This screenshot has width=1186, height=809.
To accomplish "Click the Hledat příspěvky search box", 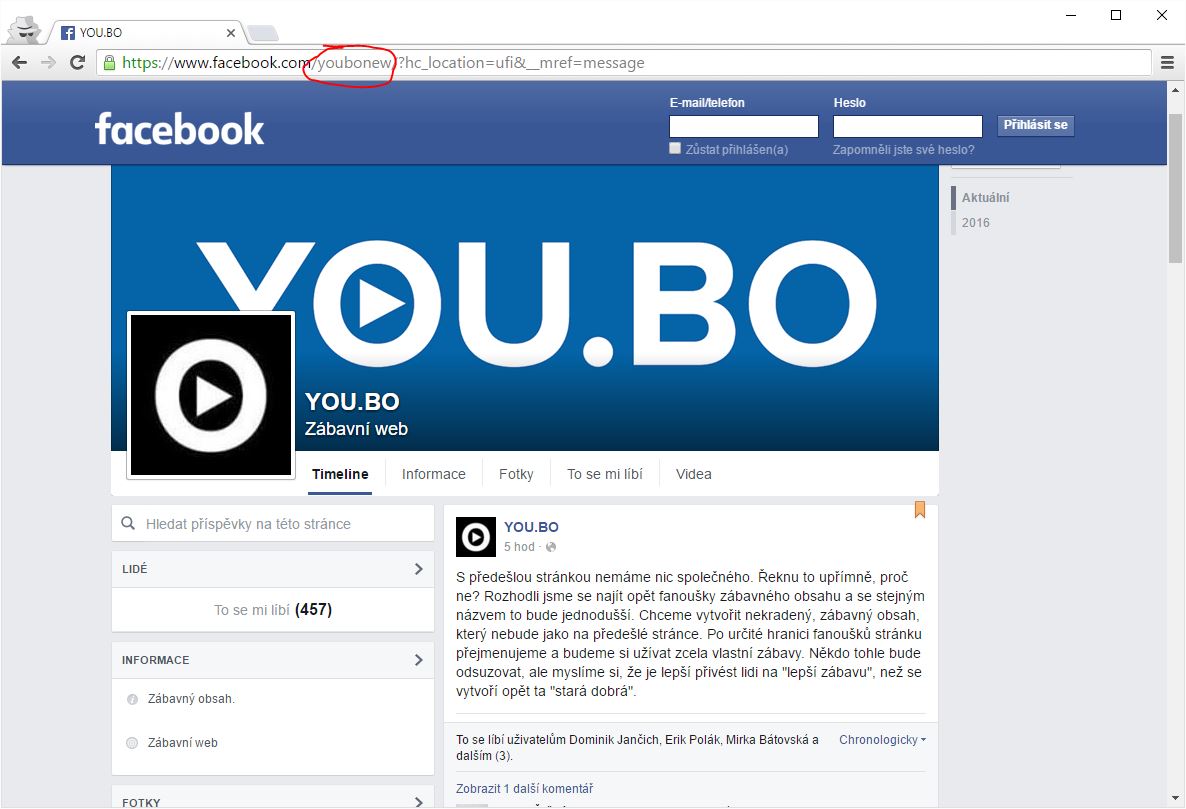I will pos(273,523).
